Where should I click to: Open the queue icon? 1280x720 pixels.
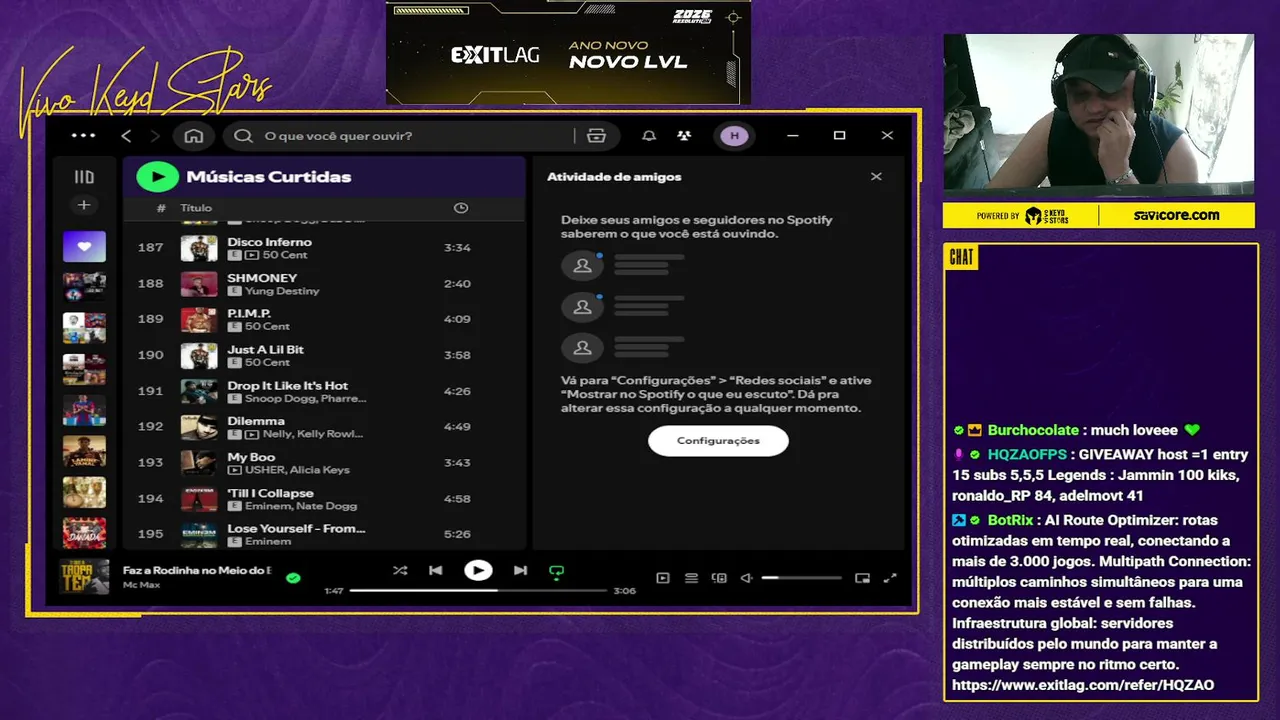pos(691,578)
